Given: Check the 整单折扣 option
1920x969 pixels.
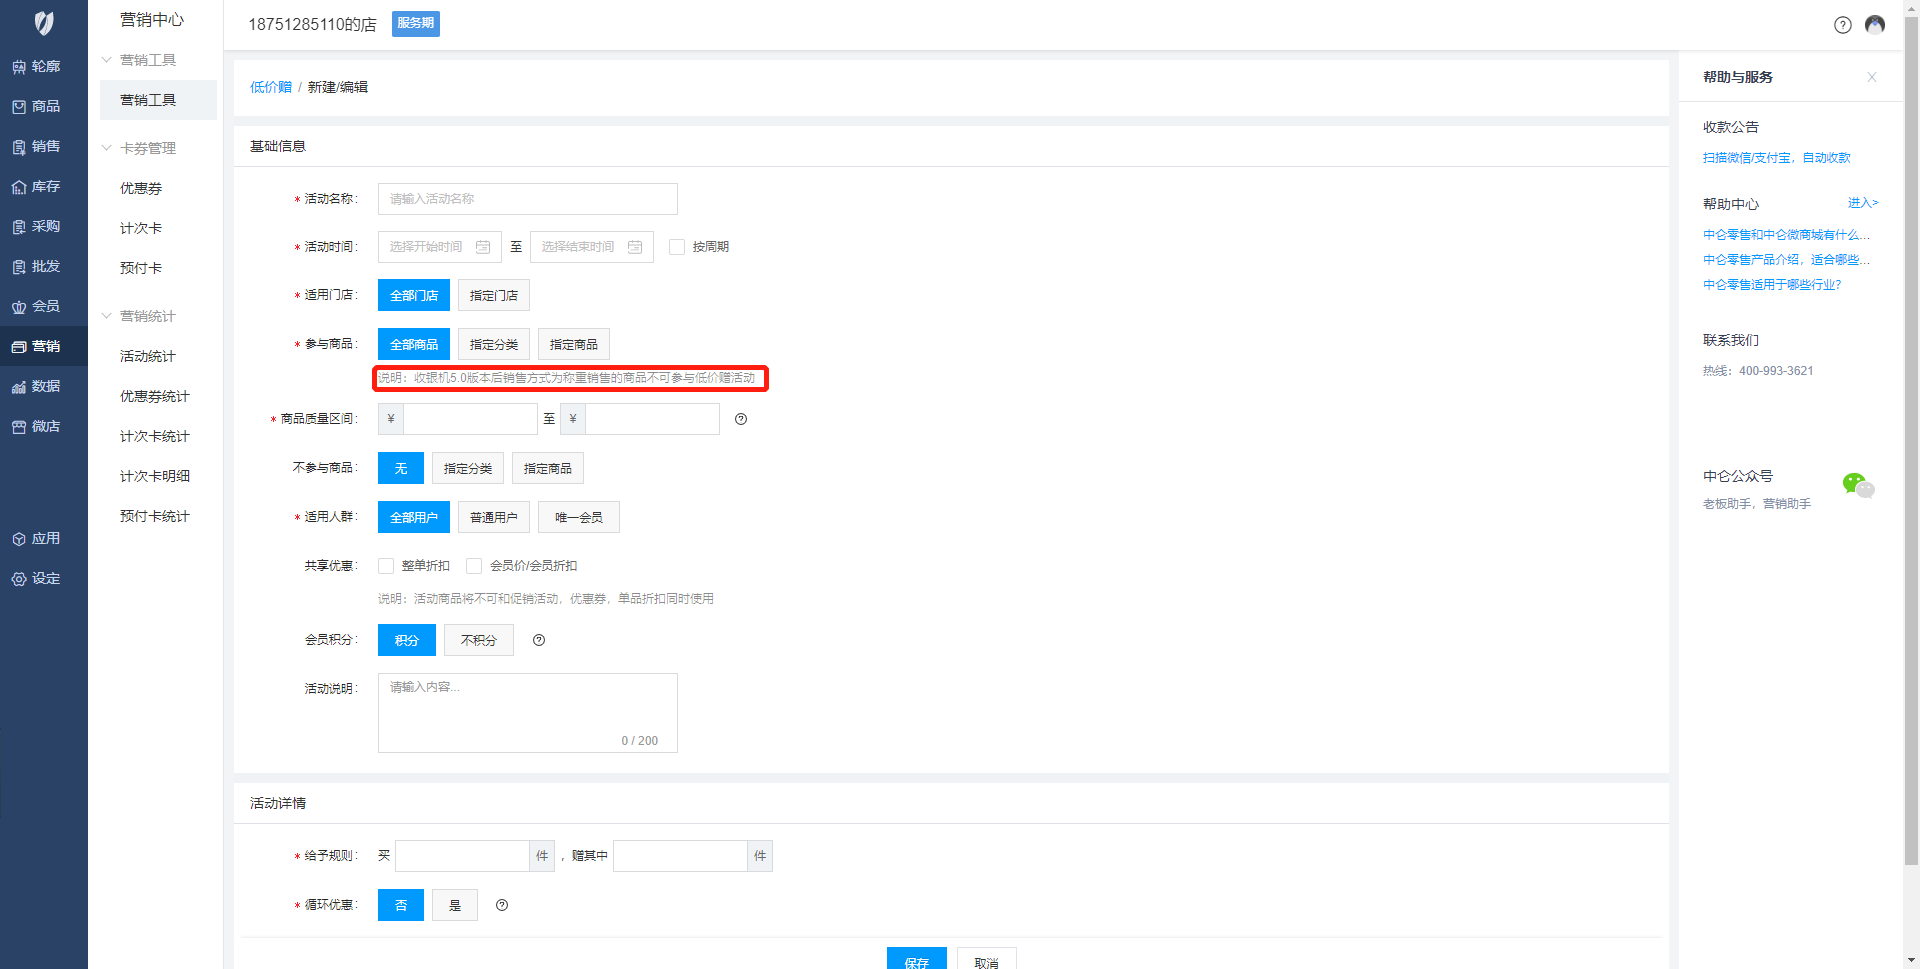Looking at the screenshot, I should pos(386,566).
